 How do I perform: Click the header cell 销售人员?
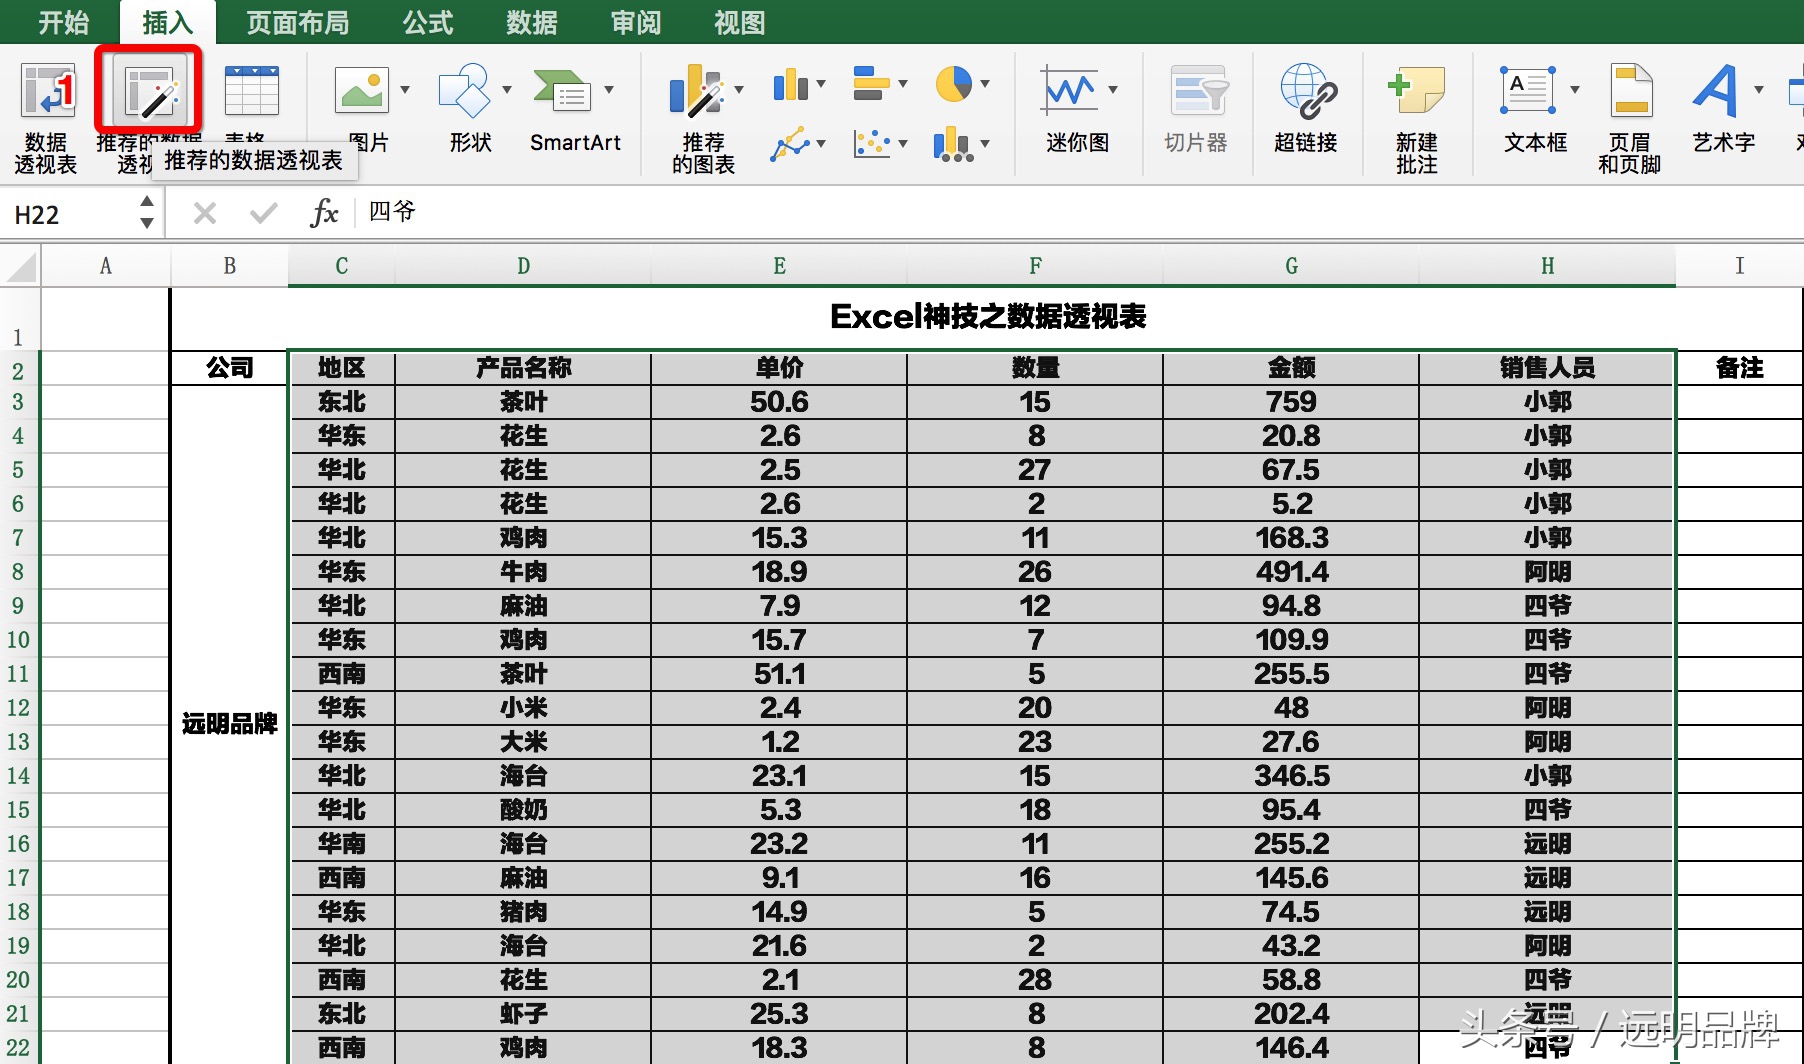tap(1547, 368)
